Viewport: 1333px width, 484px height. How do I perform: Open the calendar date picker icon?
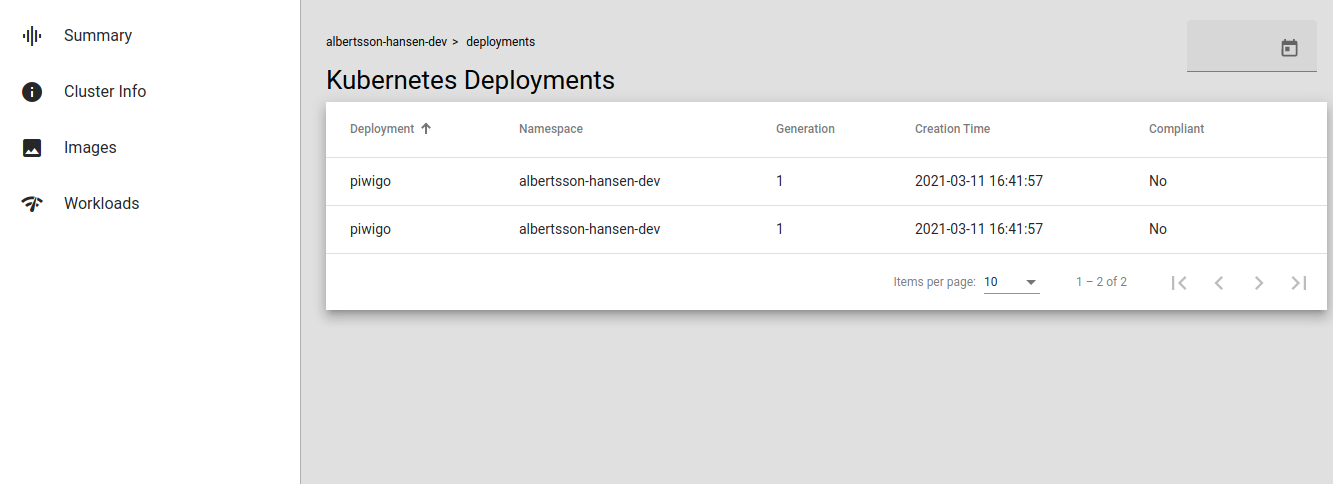(1289, 48)
